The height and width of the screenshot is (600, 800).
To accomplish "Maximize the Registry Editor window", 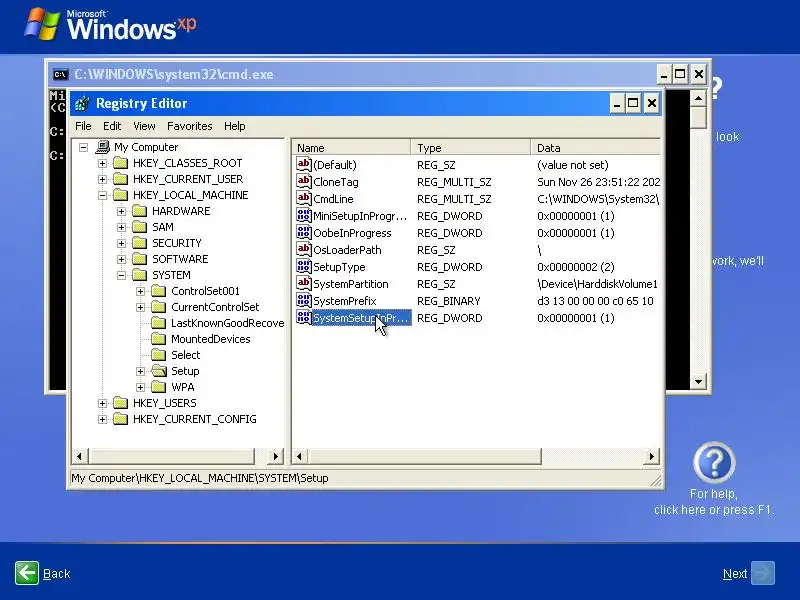I will (x=633, y=104).
